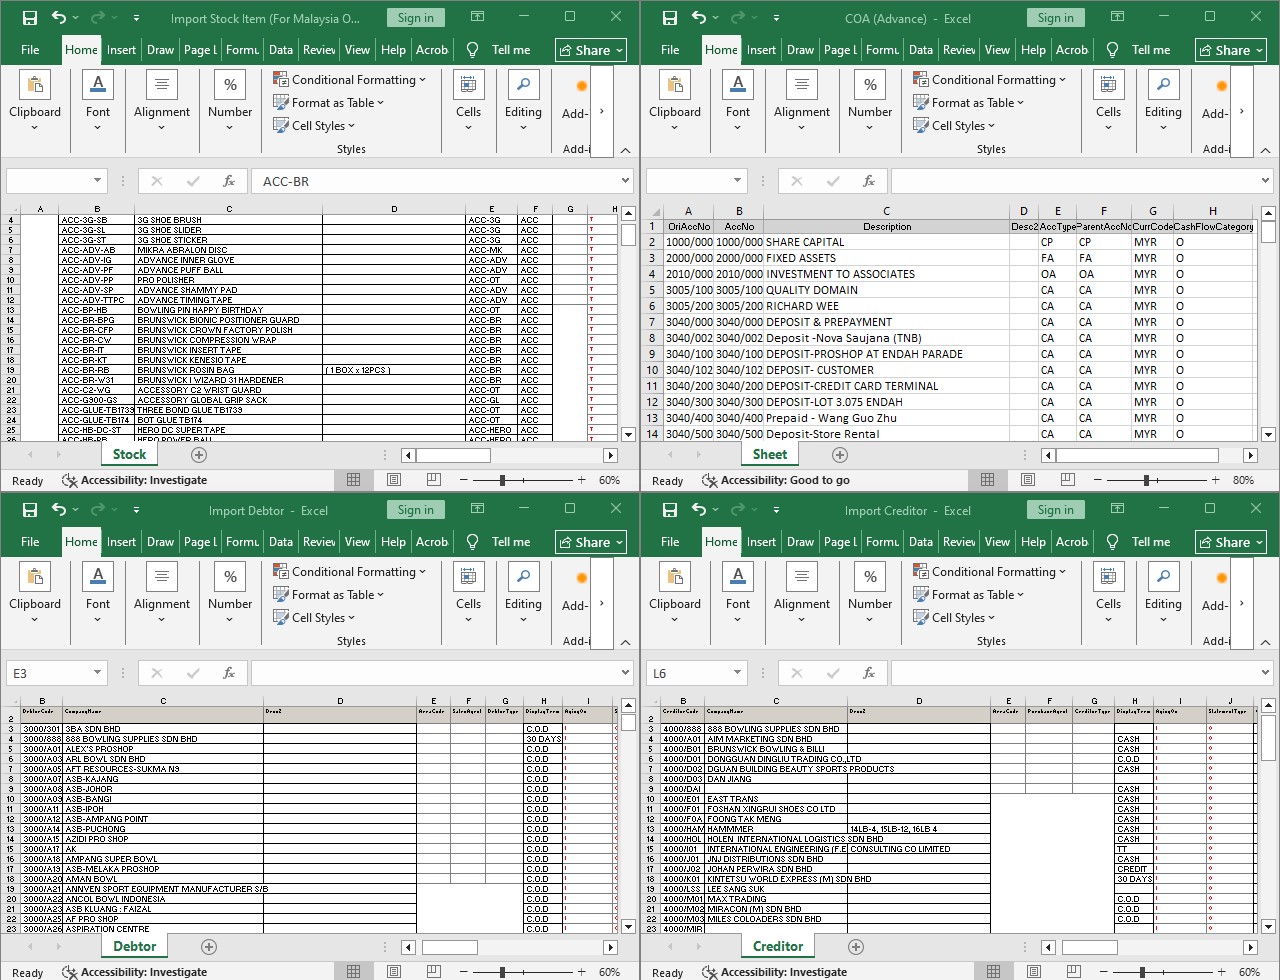Select cell RICHARD WEE in COA (Advance)

[886, 306]
